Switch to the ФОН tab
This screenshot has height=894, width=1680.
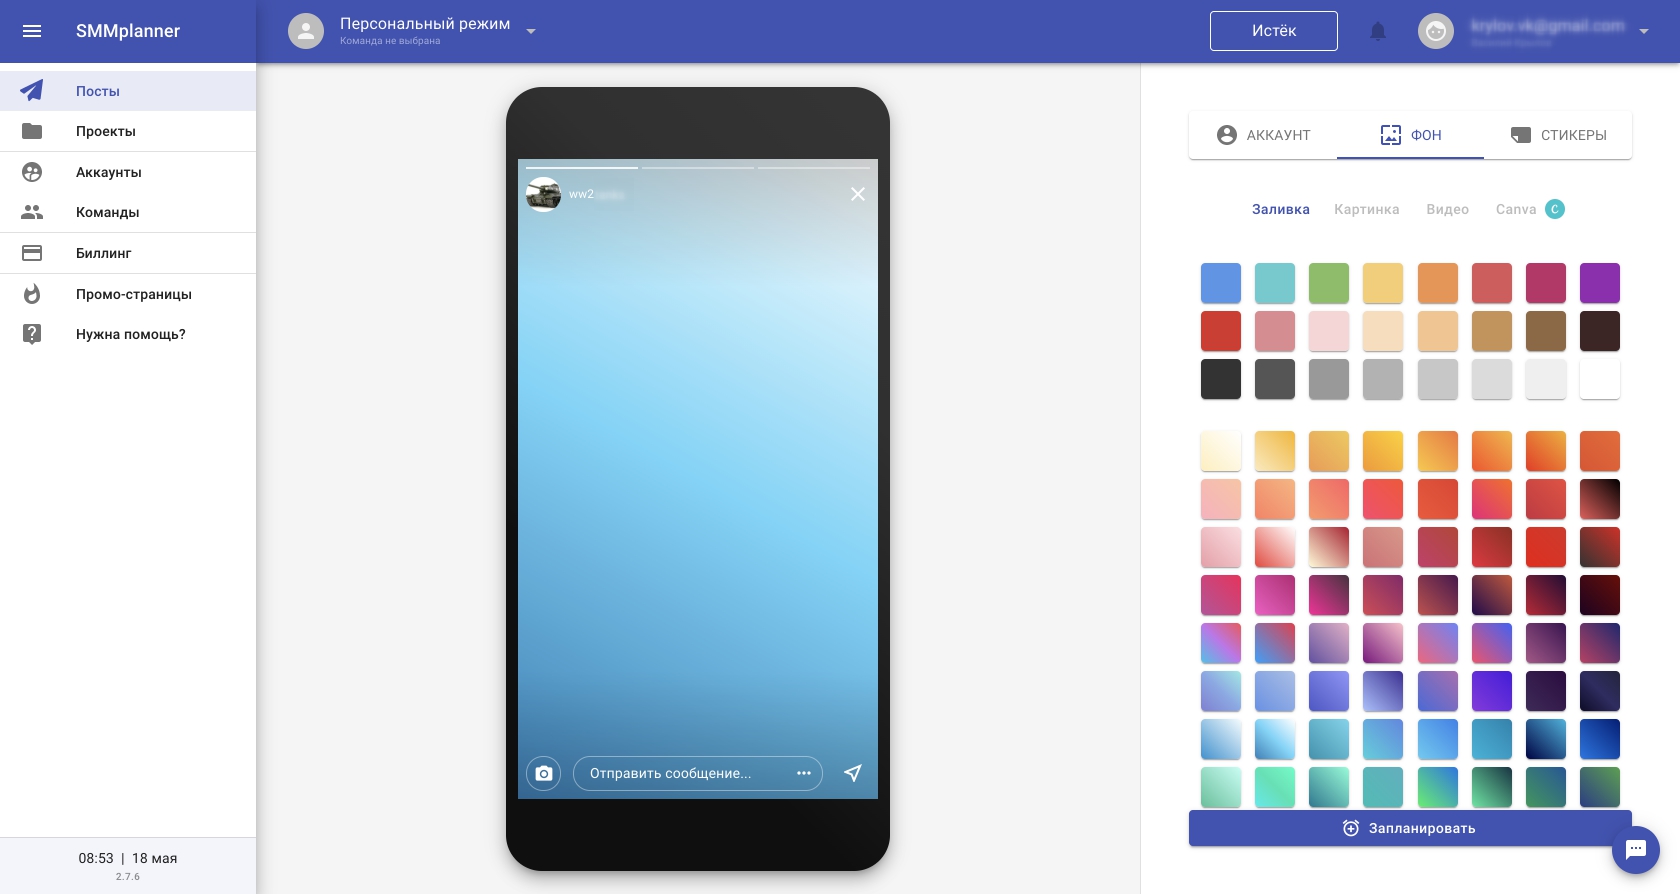[1411, 135]
